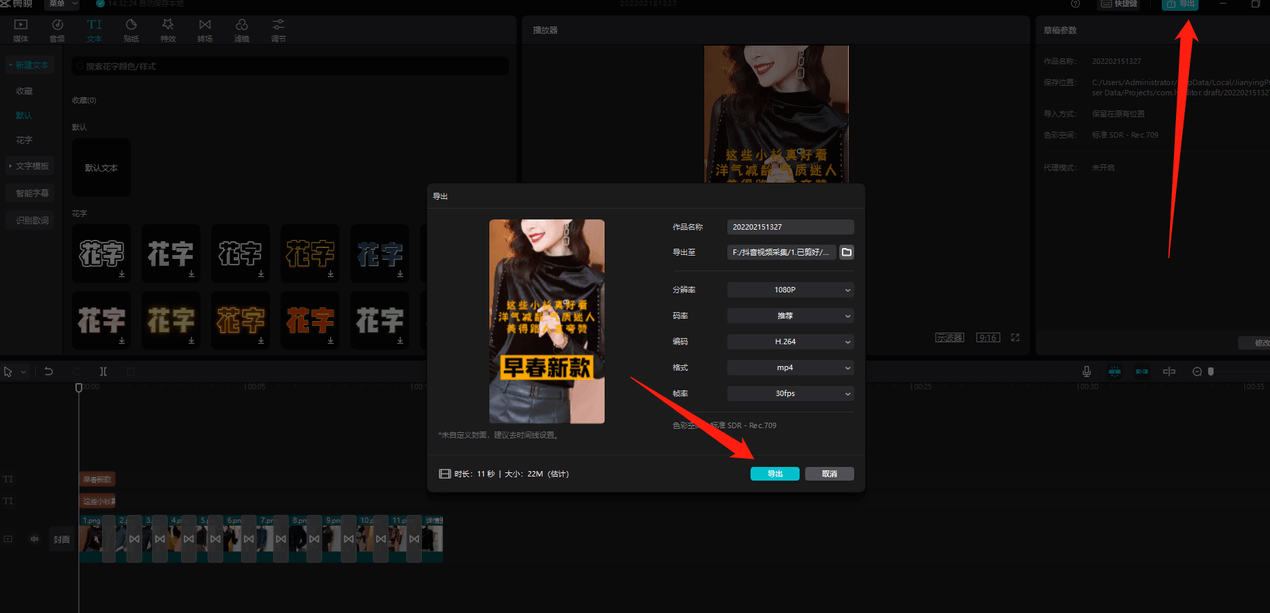Open the 码率 推荐 dropdown
The height and width of the screenshot is (613, 1270).
790,316
